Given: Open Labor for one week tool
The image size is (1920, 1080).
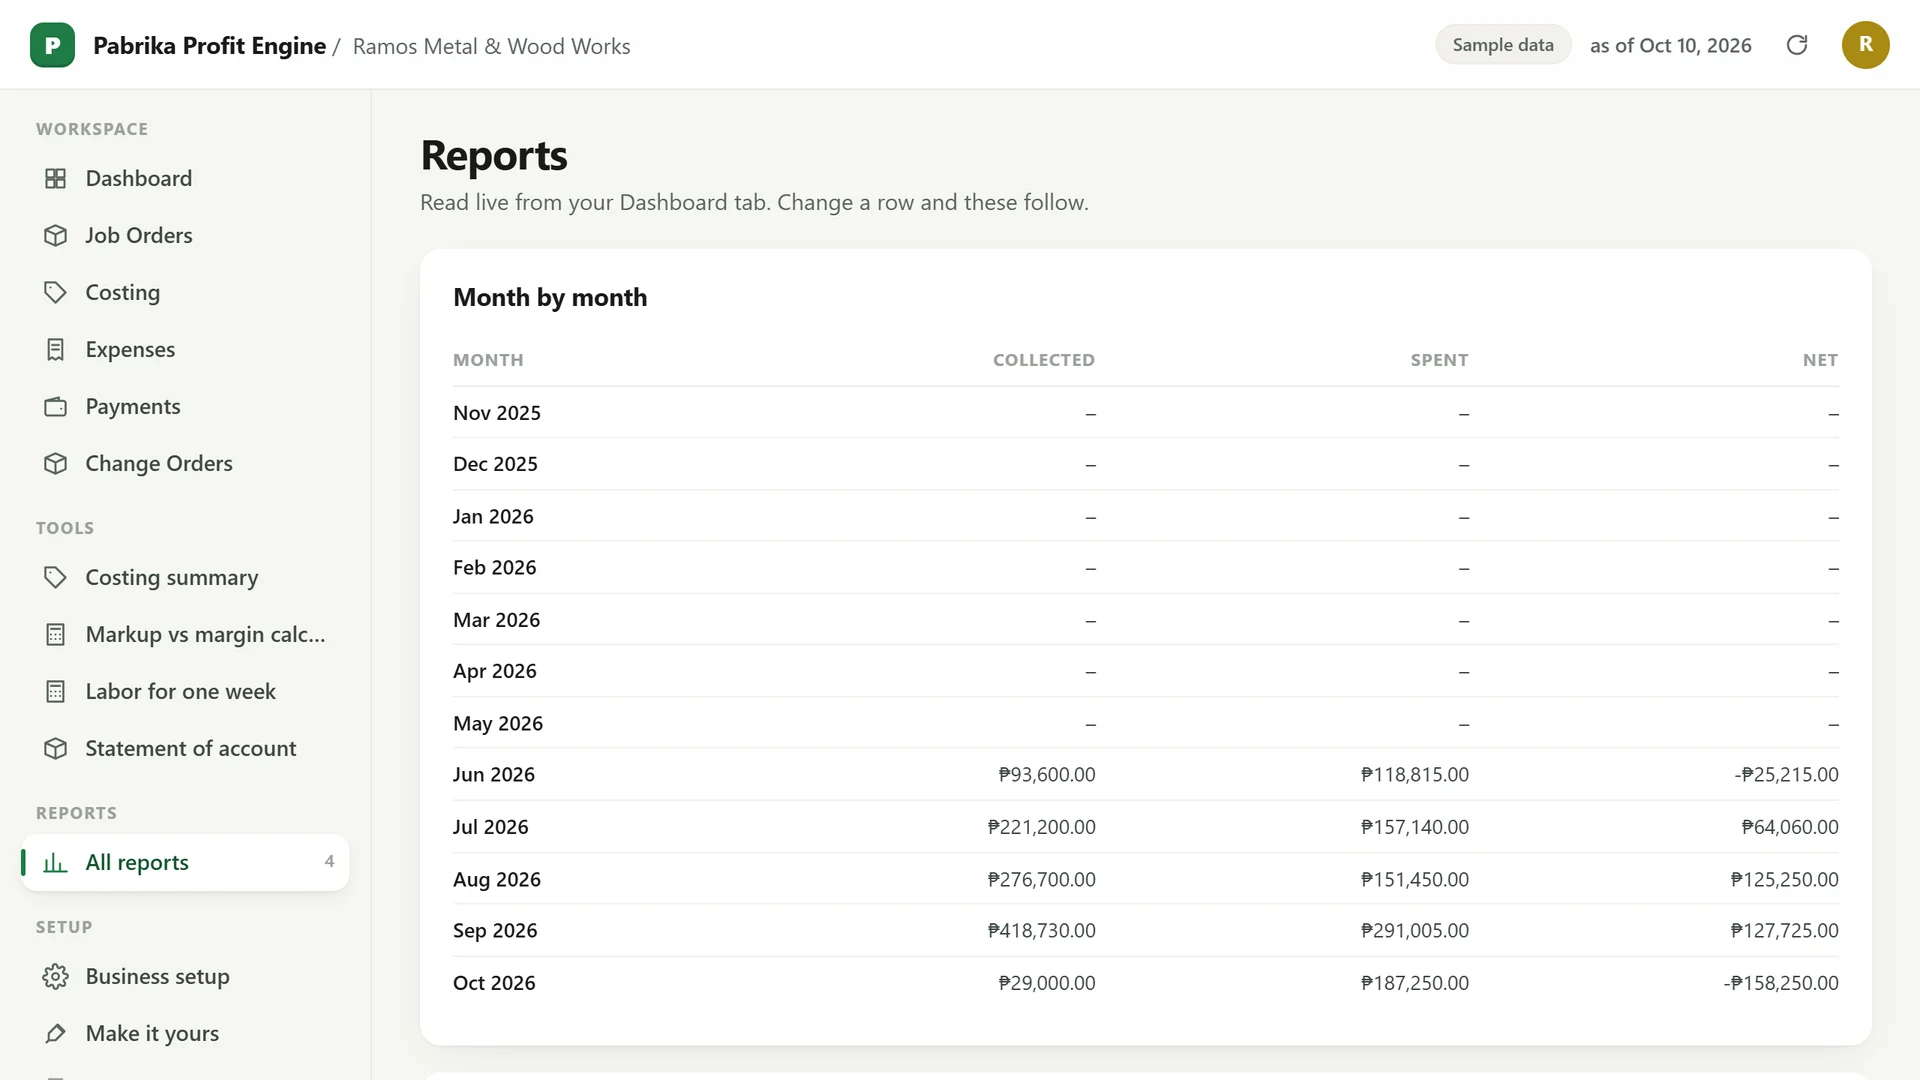Looking at the screenshot, I should point(186,691).
